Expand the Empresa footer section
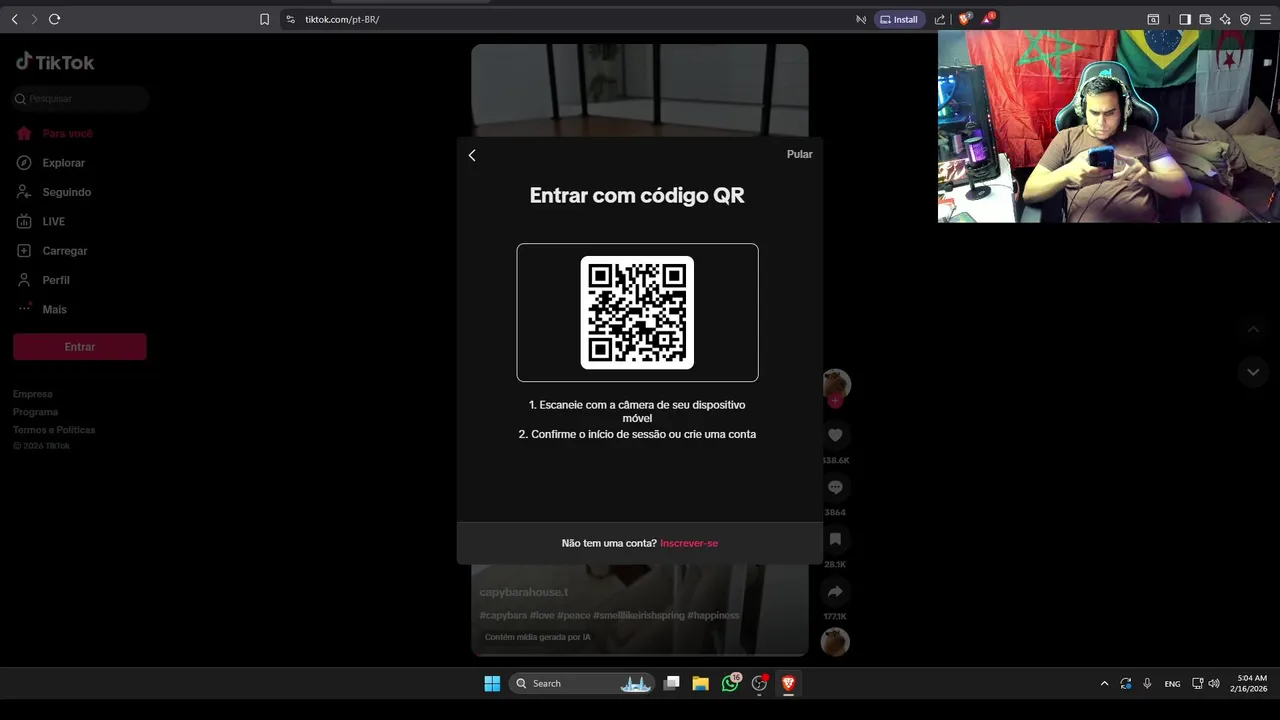The width and height of the screenshot is (1280, 720). [33, 394]
